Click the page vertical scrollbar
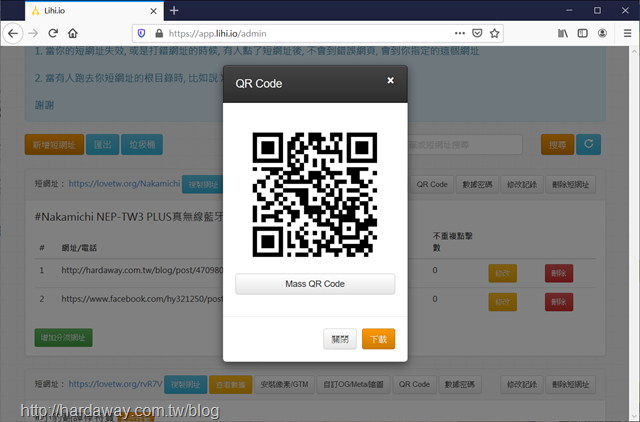 634,233
